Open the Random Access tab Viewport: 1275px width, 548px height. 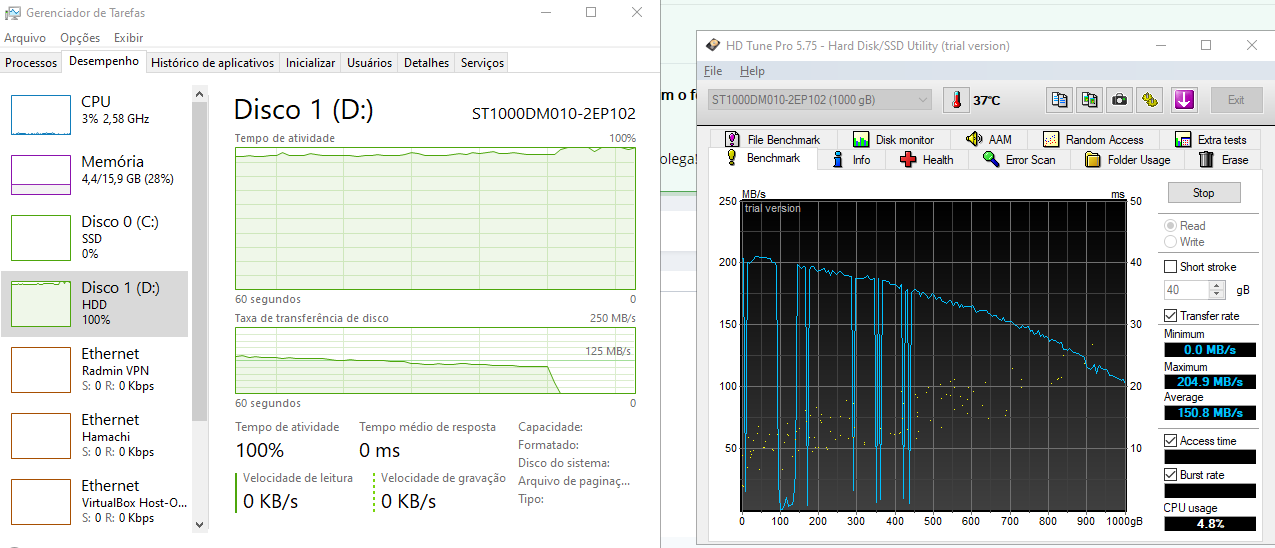point(1093,139)
